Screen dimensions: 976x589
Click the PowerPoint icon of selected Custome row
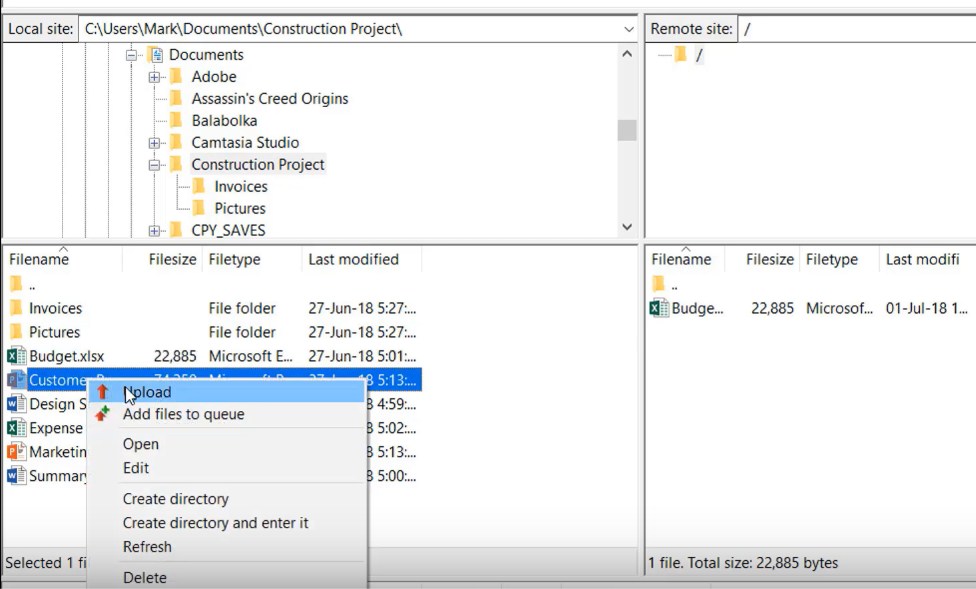[x=16, y=380]
